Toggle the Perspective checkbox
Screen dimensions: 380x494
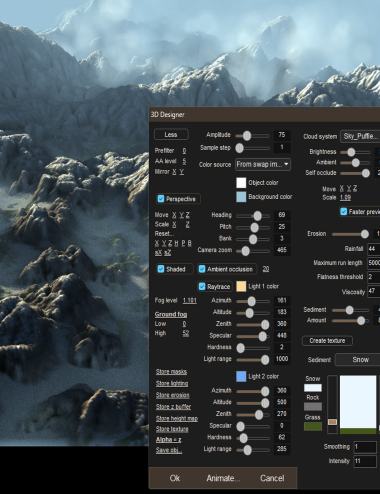pos(161,199)
